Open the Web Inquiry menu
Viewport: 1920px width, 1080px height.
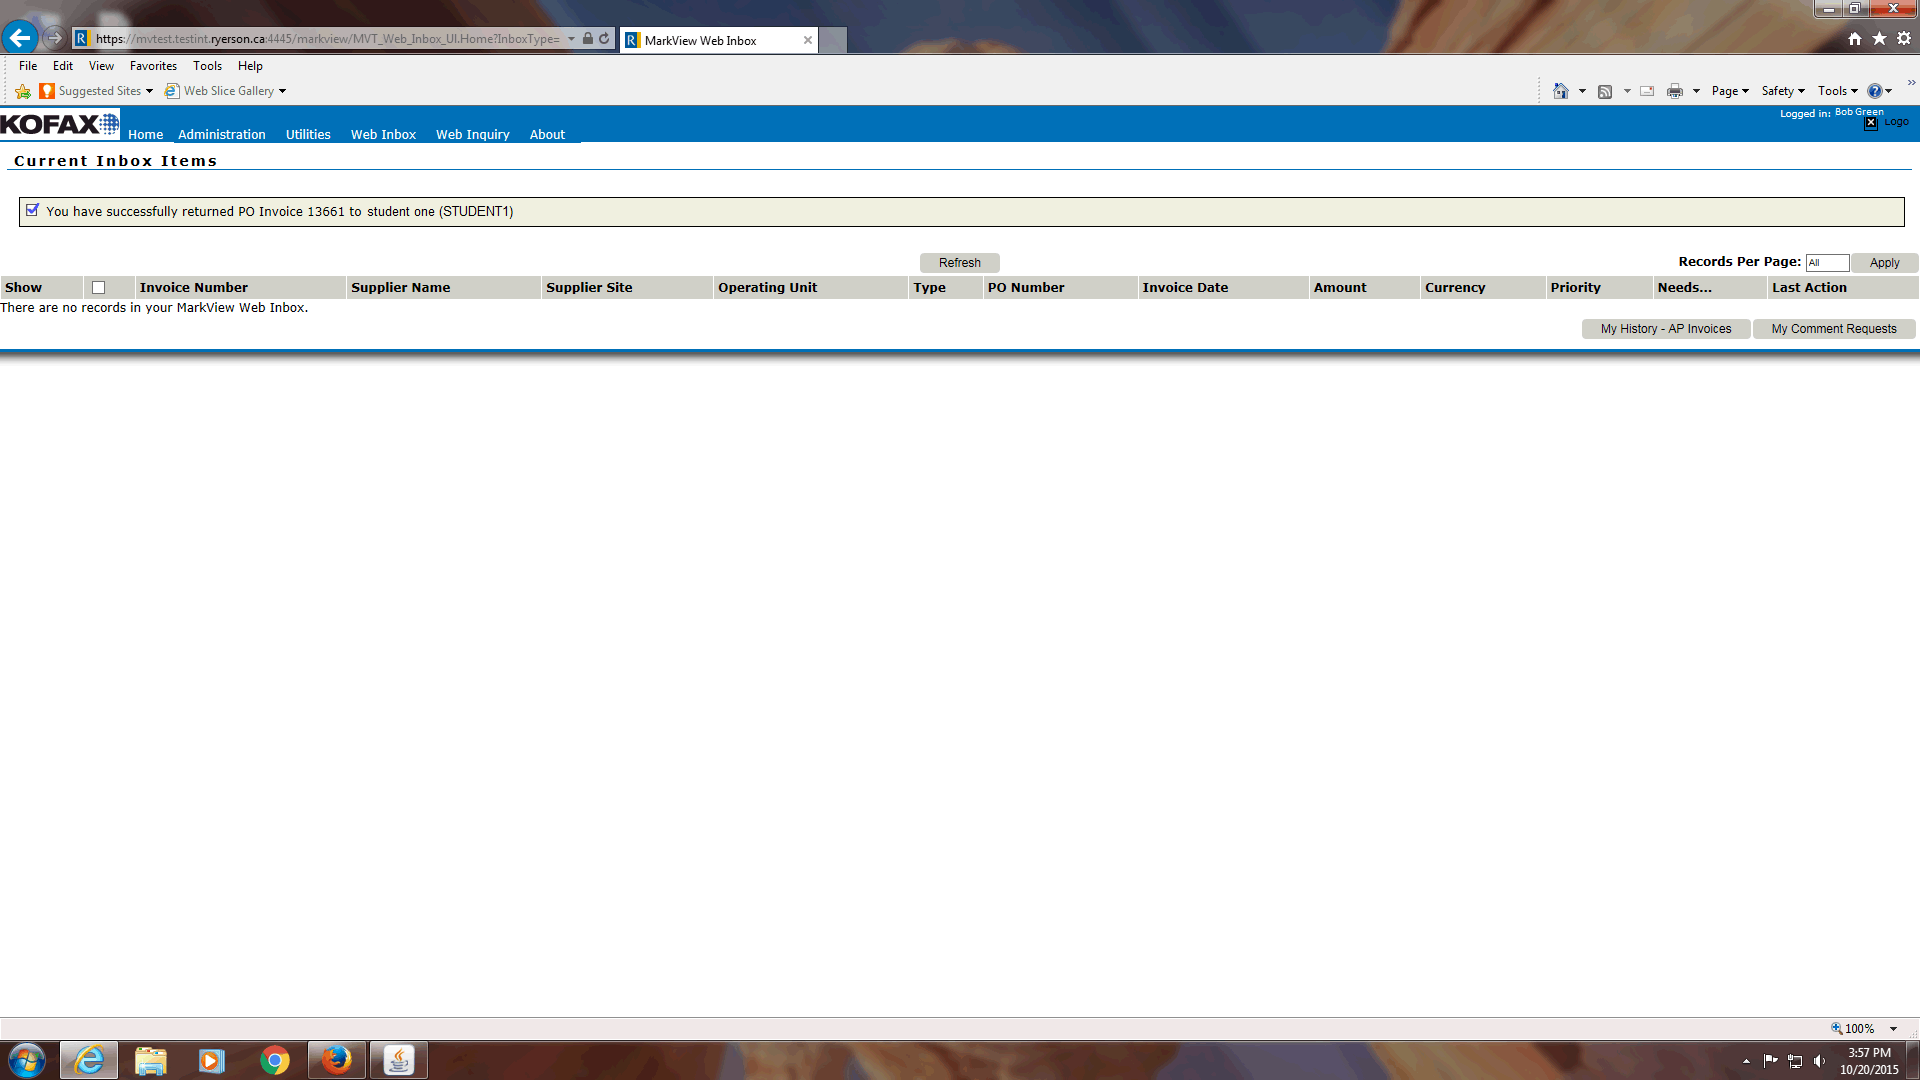coord(472,134)
